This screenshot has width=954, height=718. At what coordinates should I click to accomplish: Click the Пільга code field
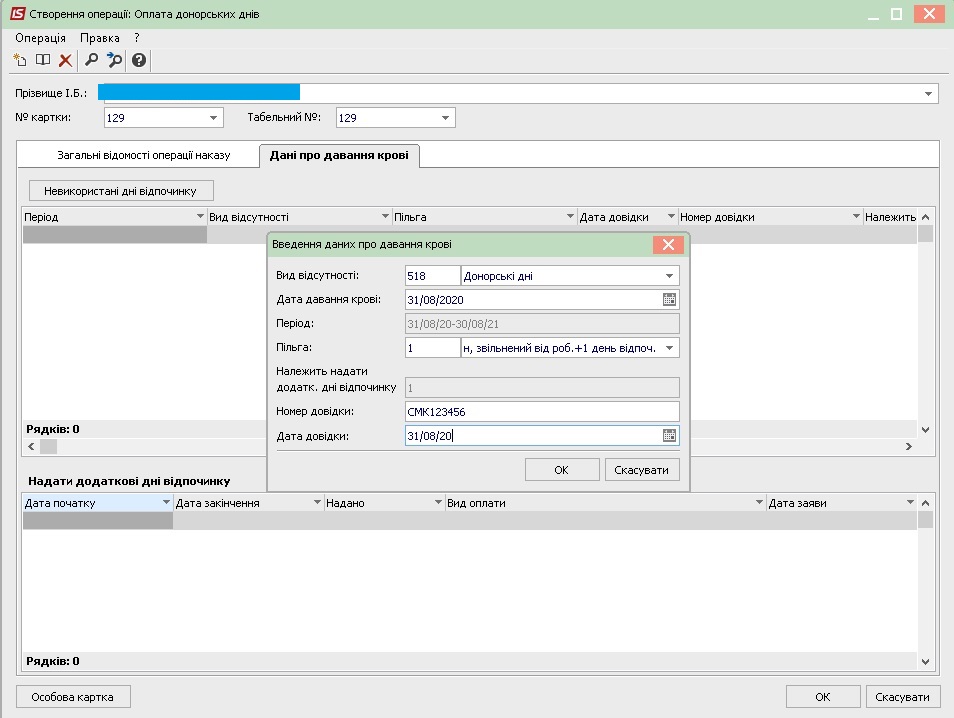[433, 348]
